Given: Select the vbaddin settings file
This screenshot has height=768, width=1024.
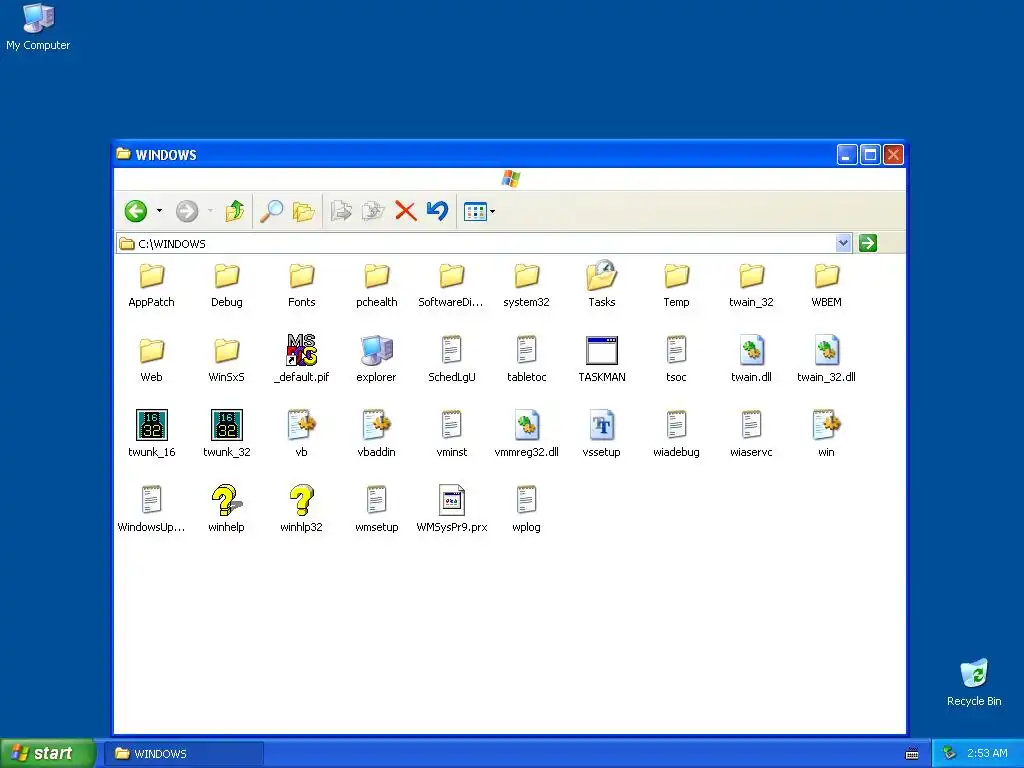Looking at the screenshot, I should tap(377, 434).
